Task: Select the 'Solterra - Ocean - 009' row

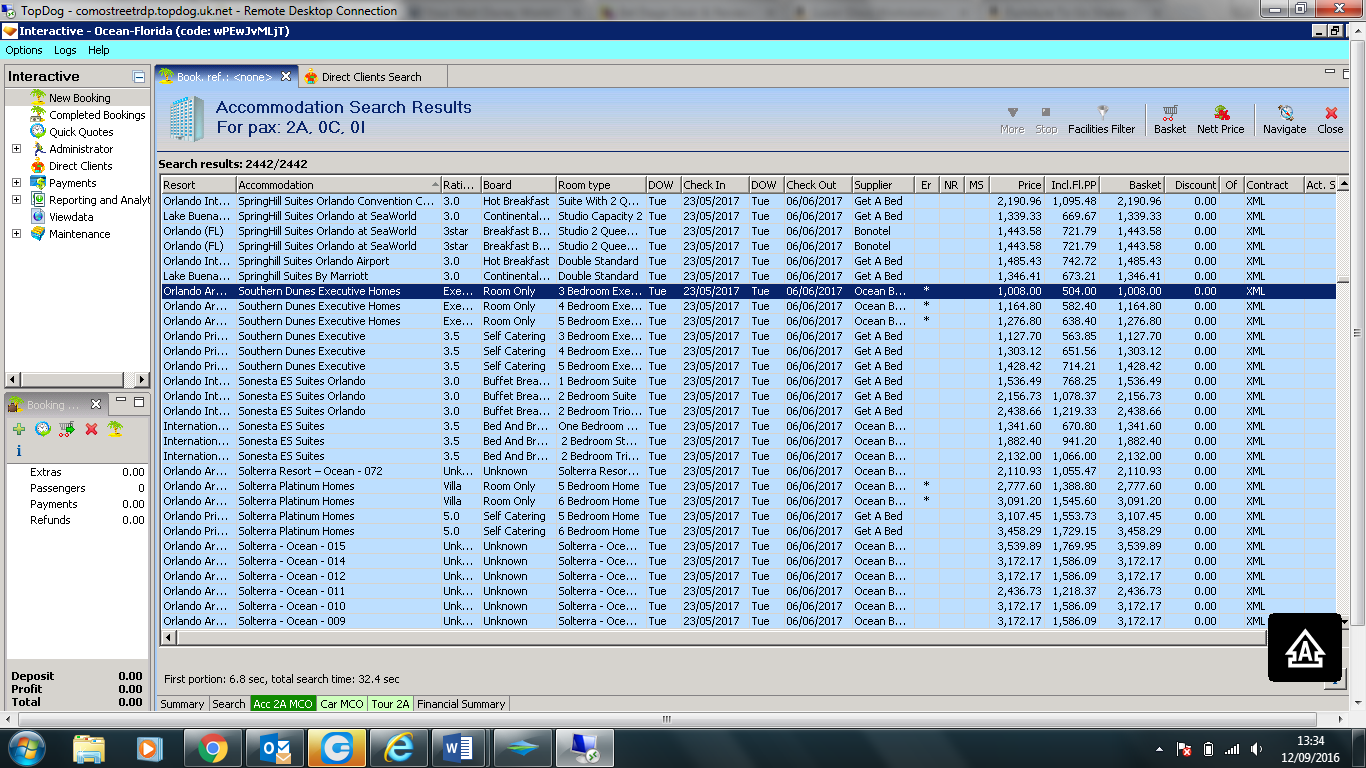Action: tap(748, 621)
